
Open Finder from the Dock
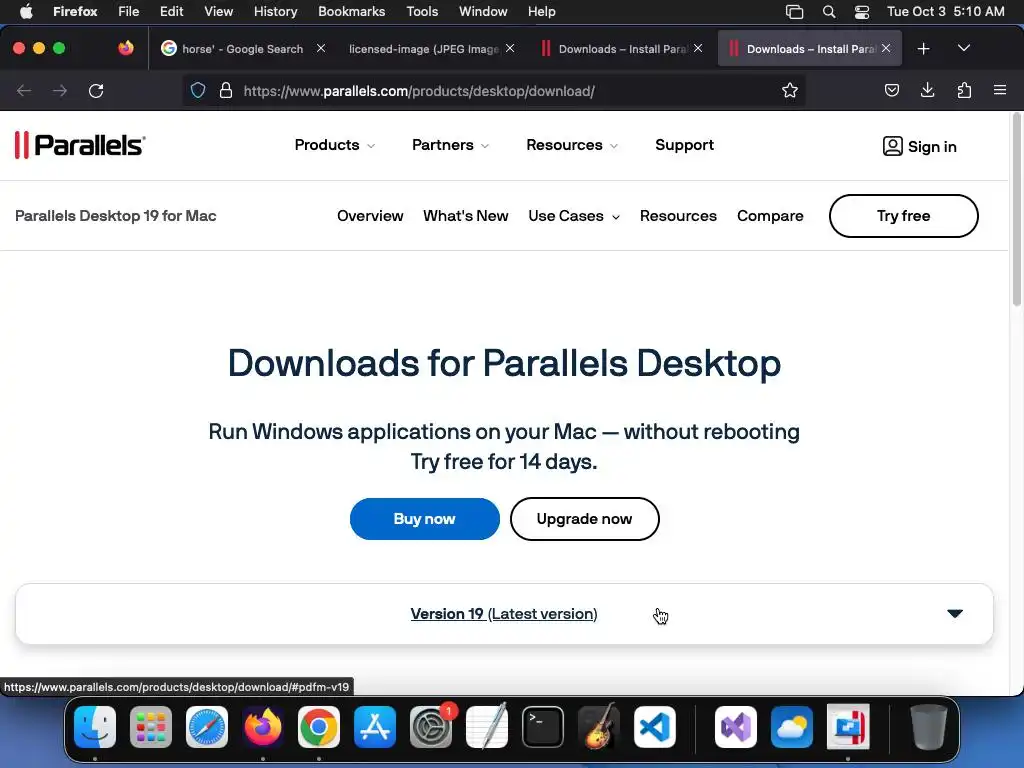(95, 727)
